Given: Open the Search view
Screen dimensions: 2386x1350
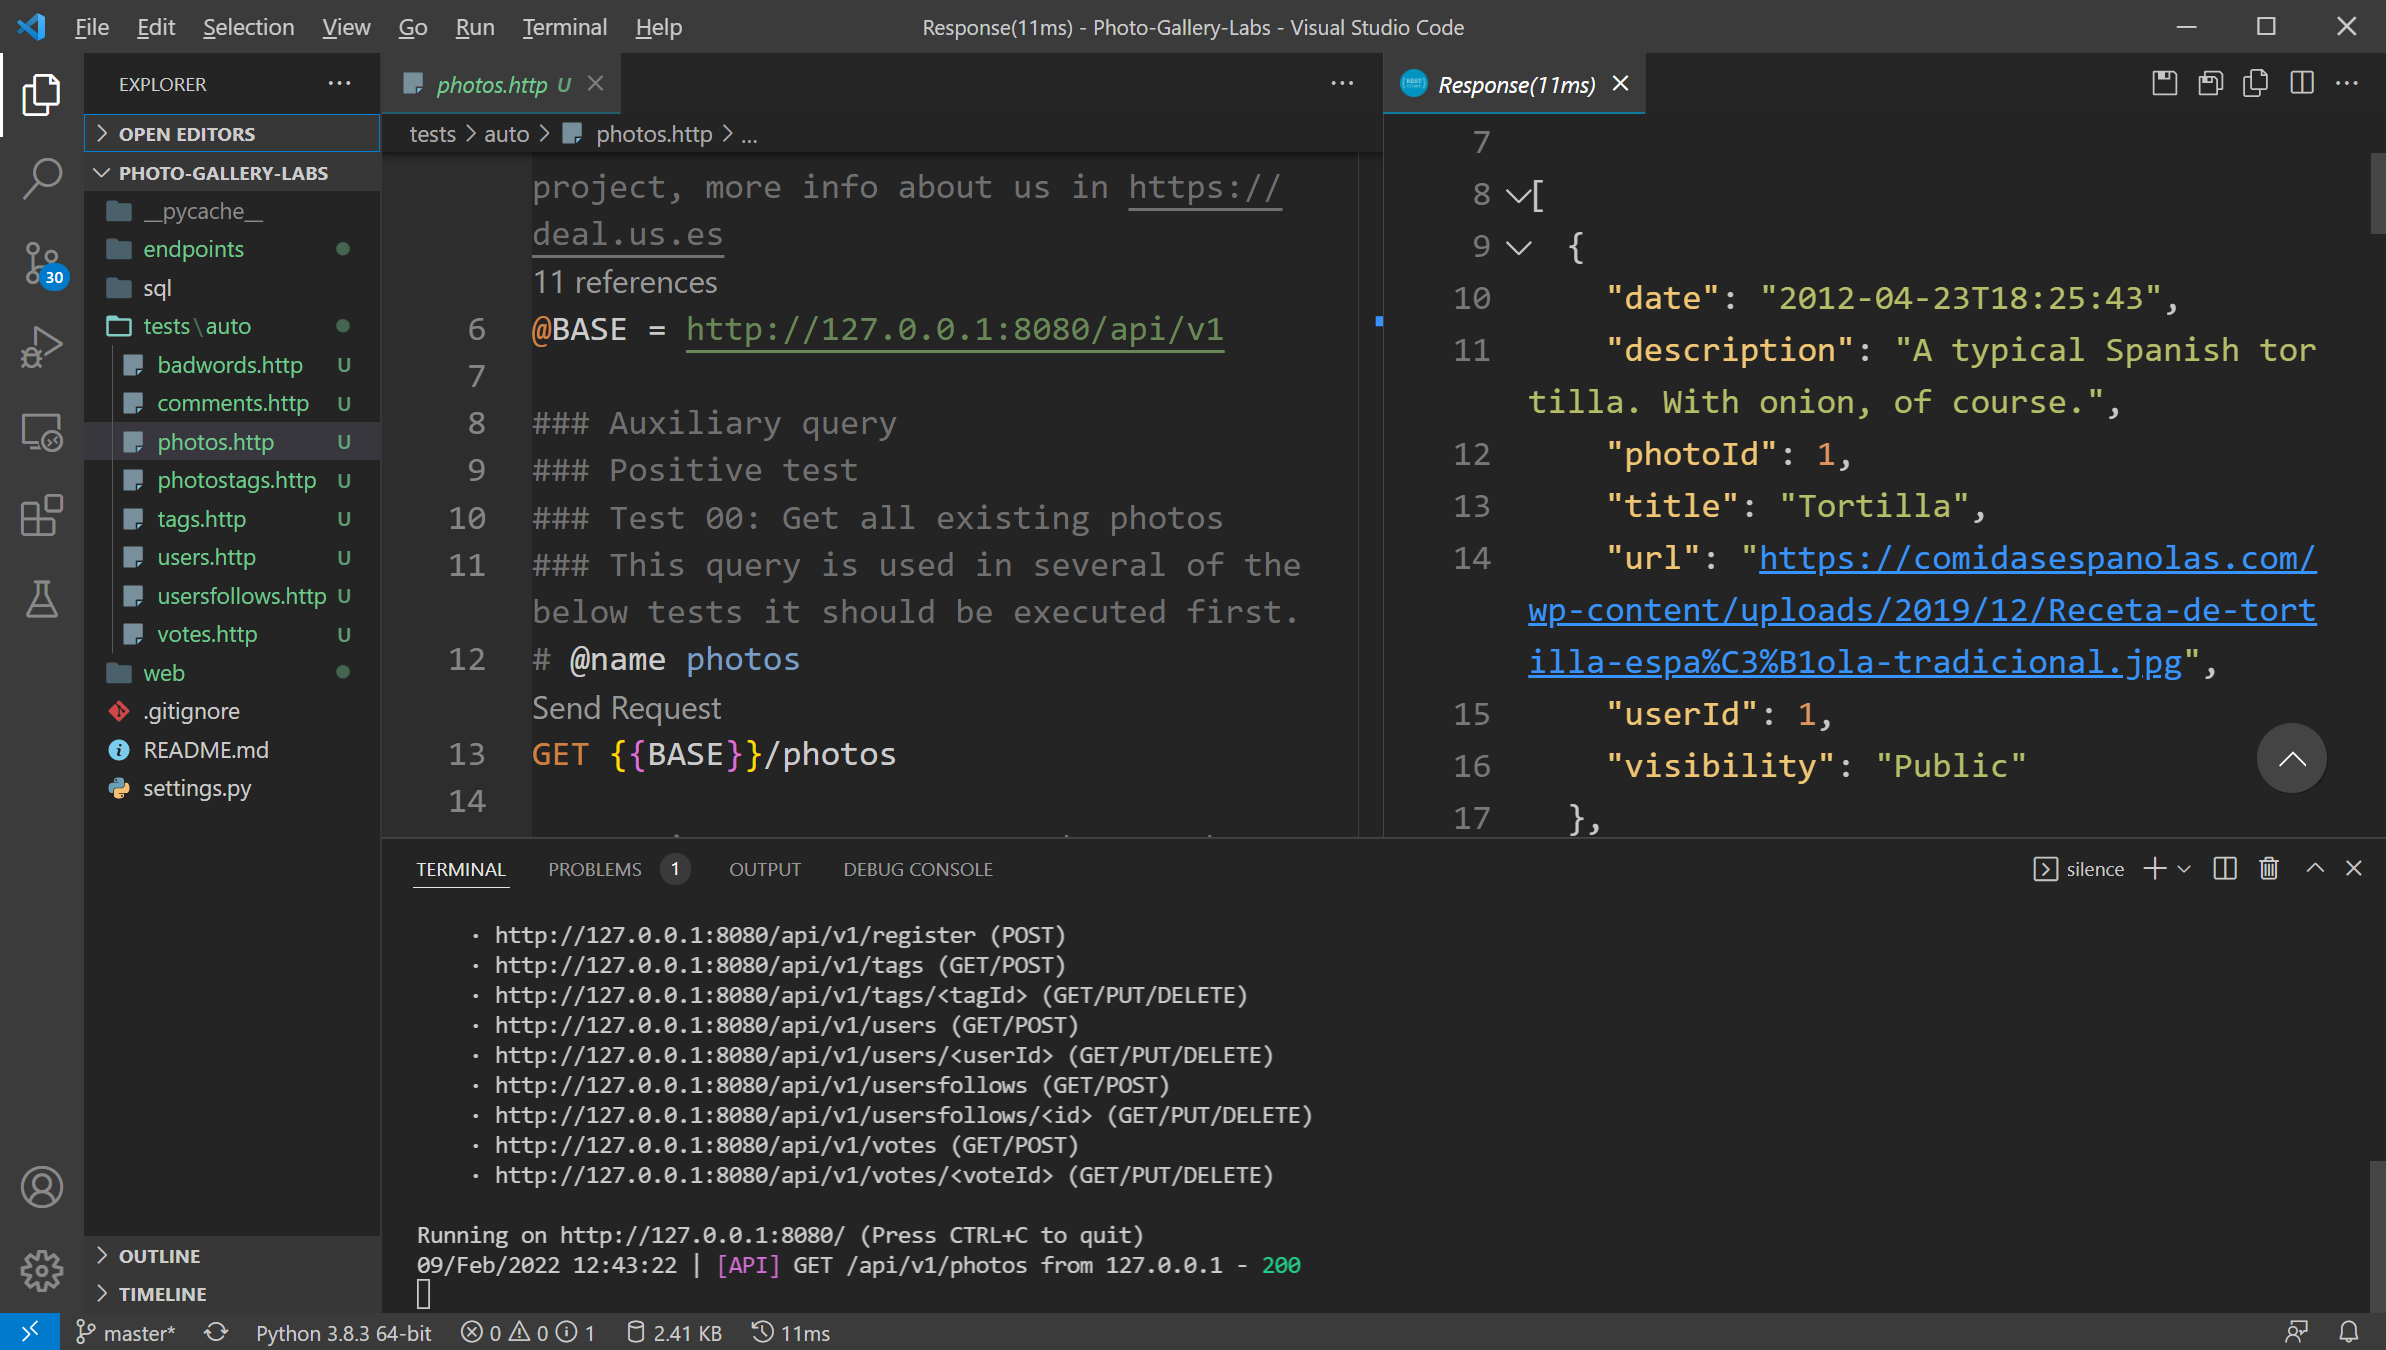Looking at the screenshot, I should [x=41, y=177].
